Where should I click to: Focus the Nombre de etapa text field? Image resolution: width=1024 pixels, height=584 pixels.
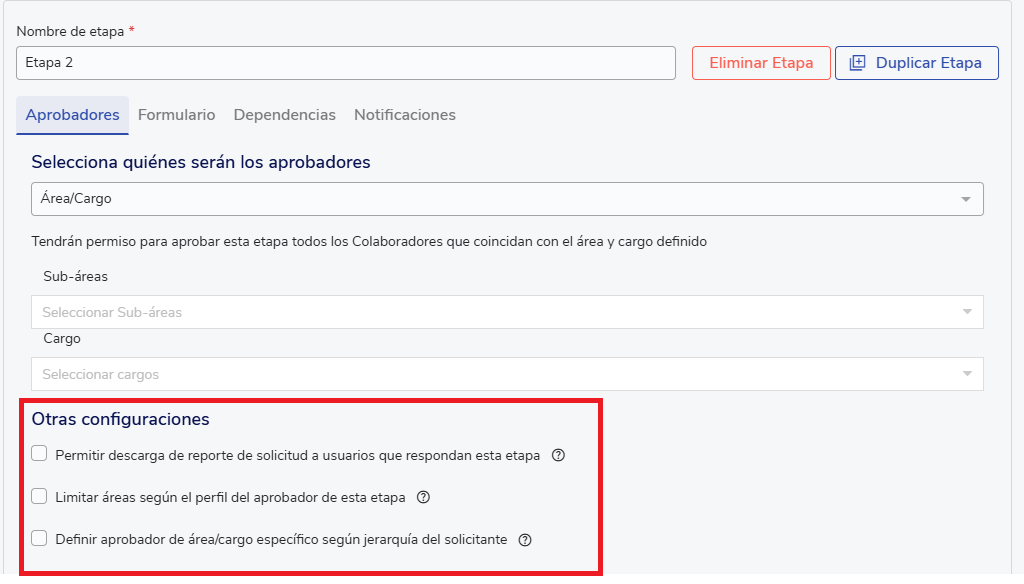pyautogui.click(x=345, y=63)
